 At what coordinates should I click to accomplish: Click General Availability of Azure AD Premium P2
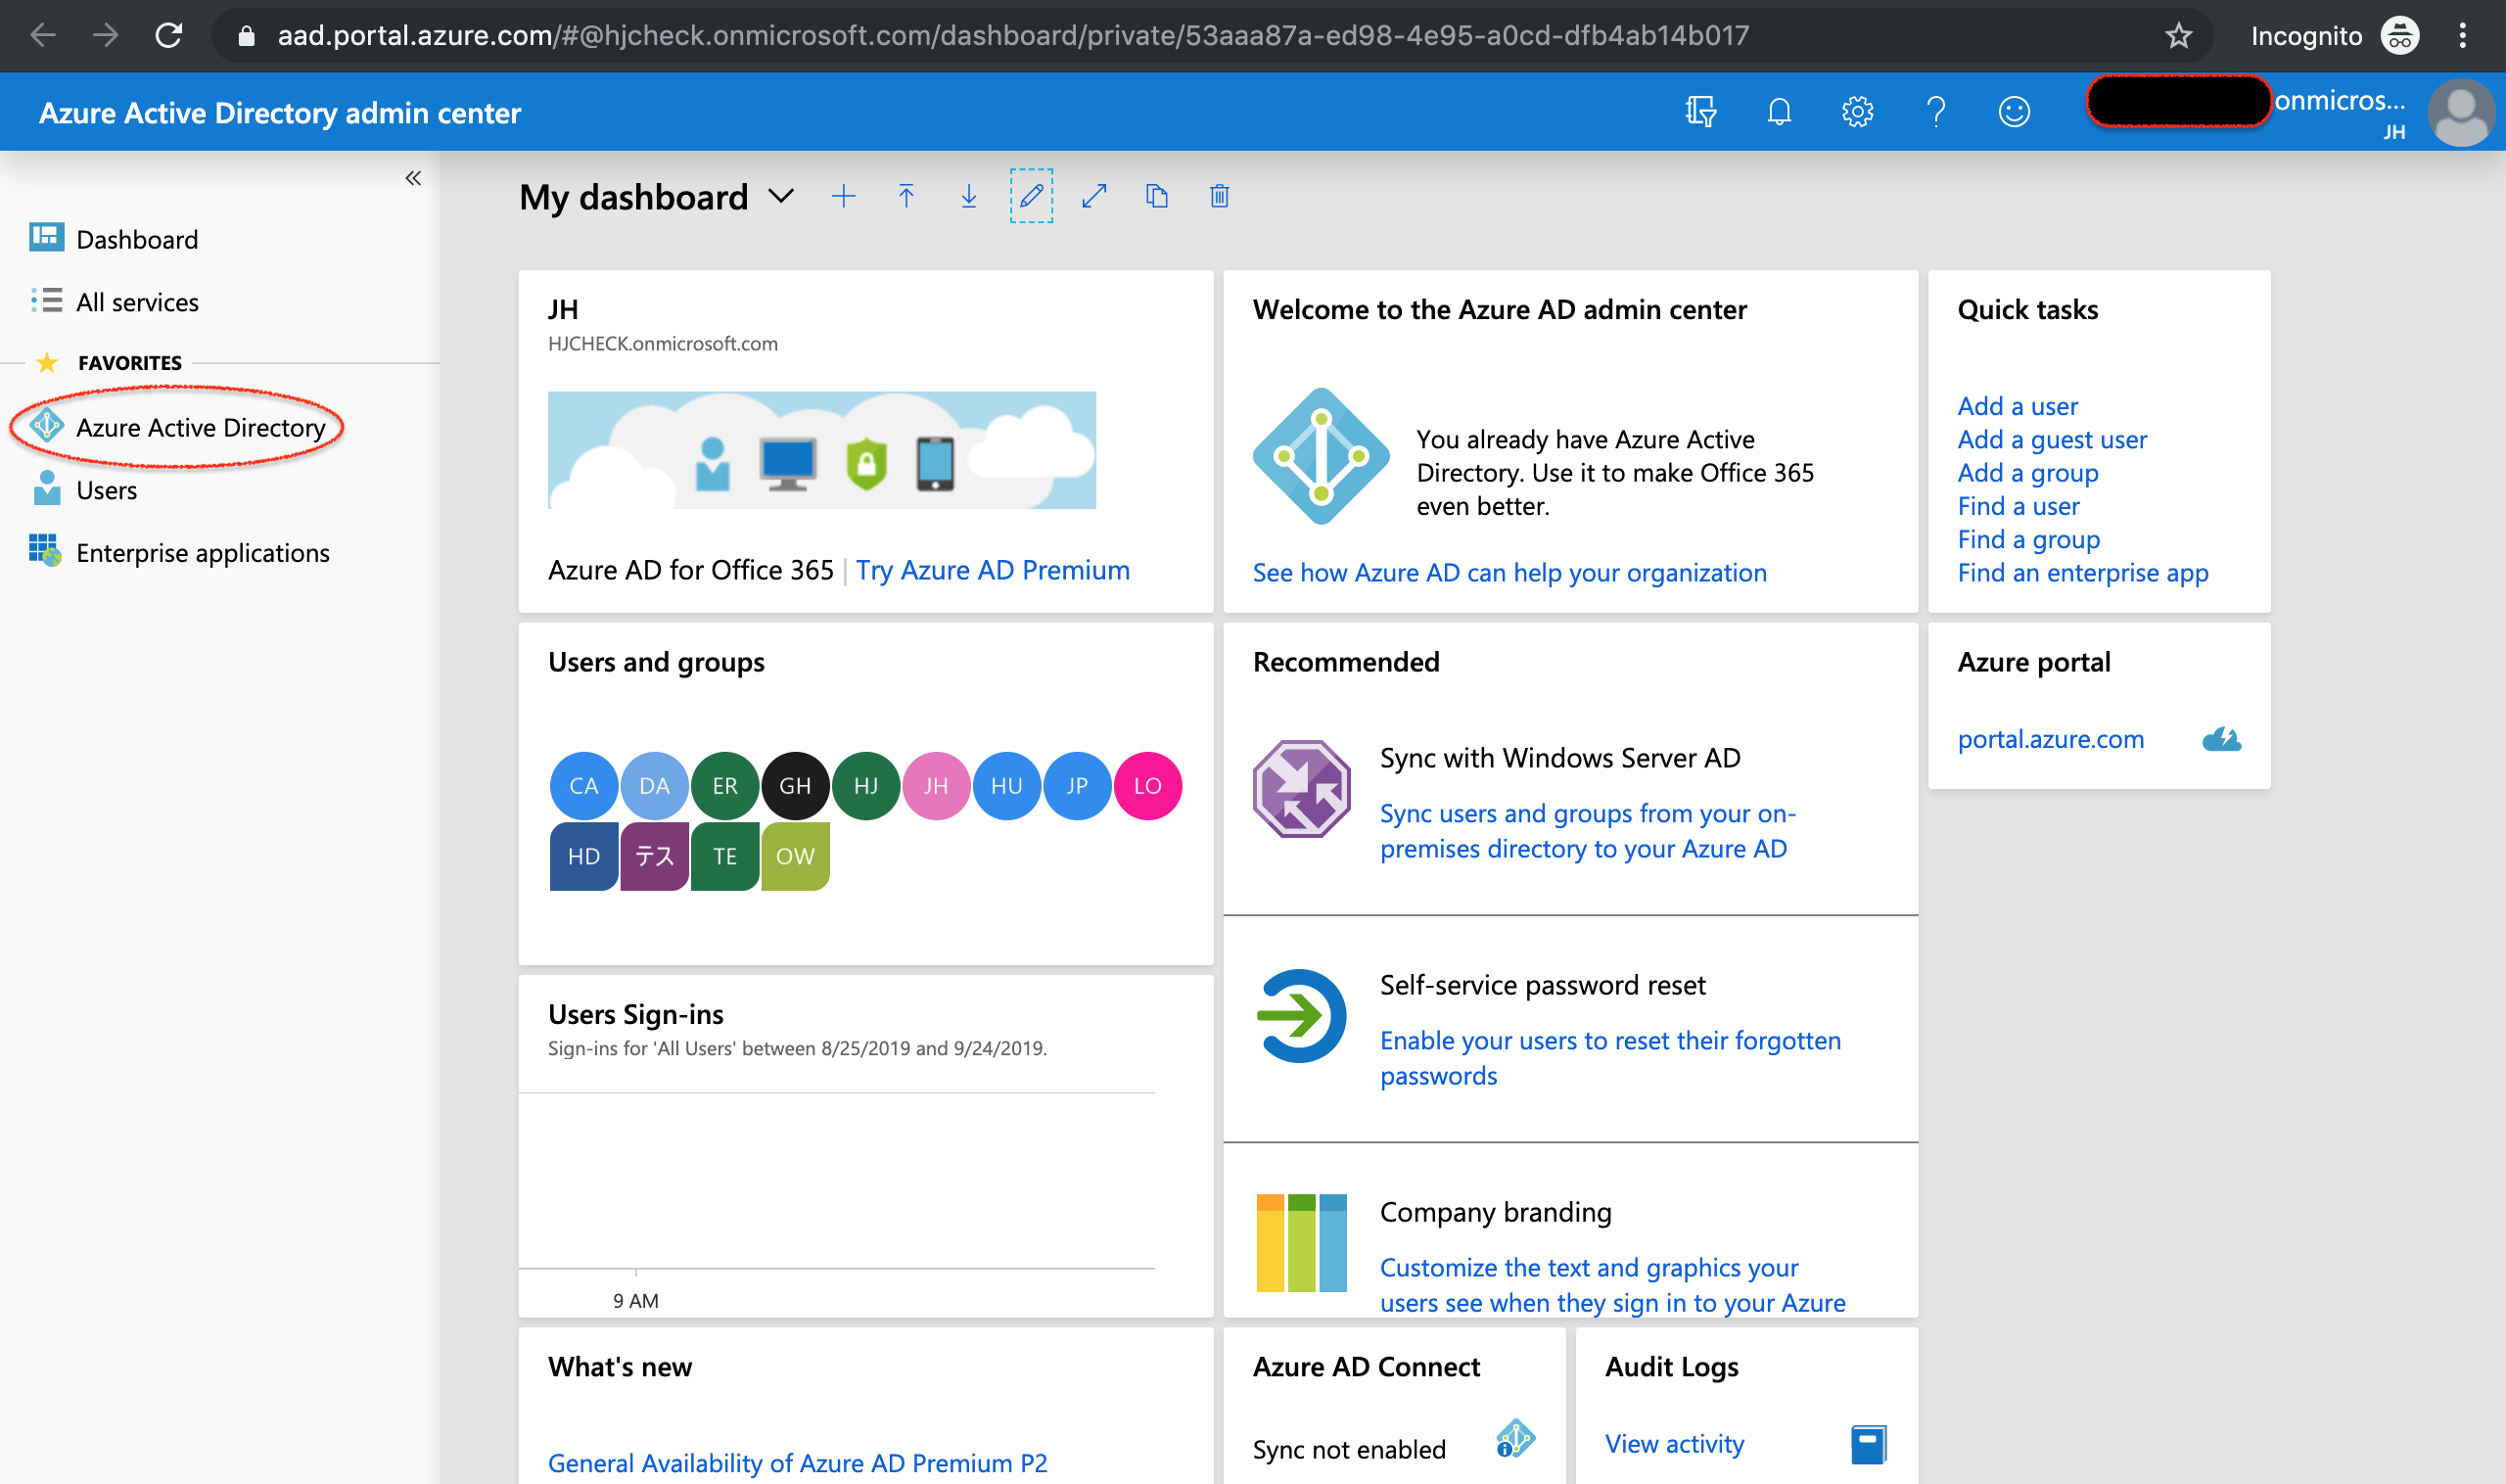[x=797, y=1463]
